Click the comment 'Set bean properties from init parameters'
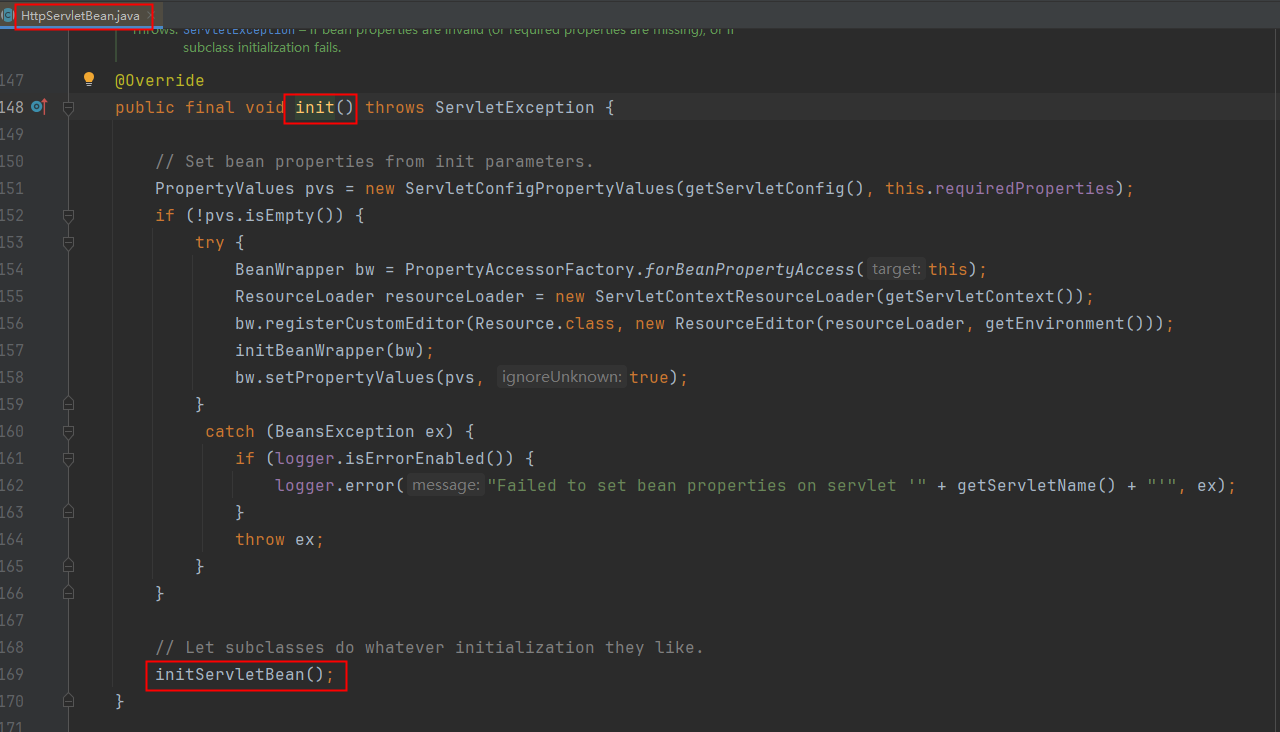This screenshot has height=732, width=1280. point(374,161)
